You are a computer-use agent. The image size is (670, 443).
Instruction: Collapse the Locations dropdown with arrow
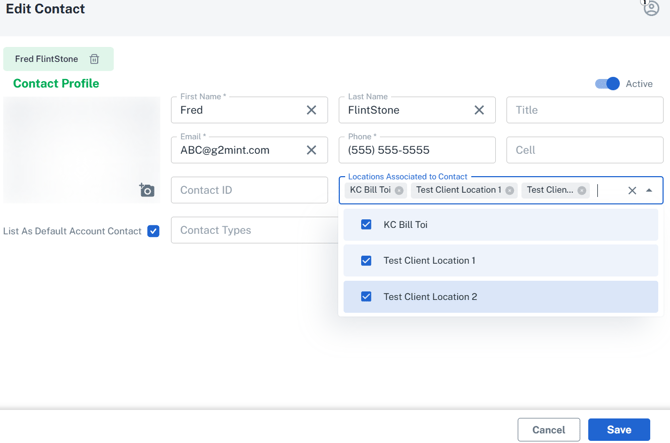coord(649,190)
